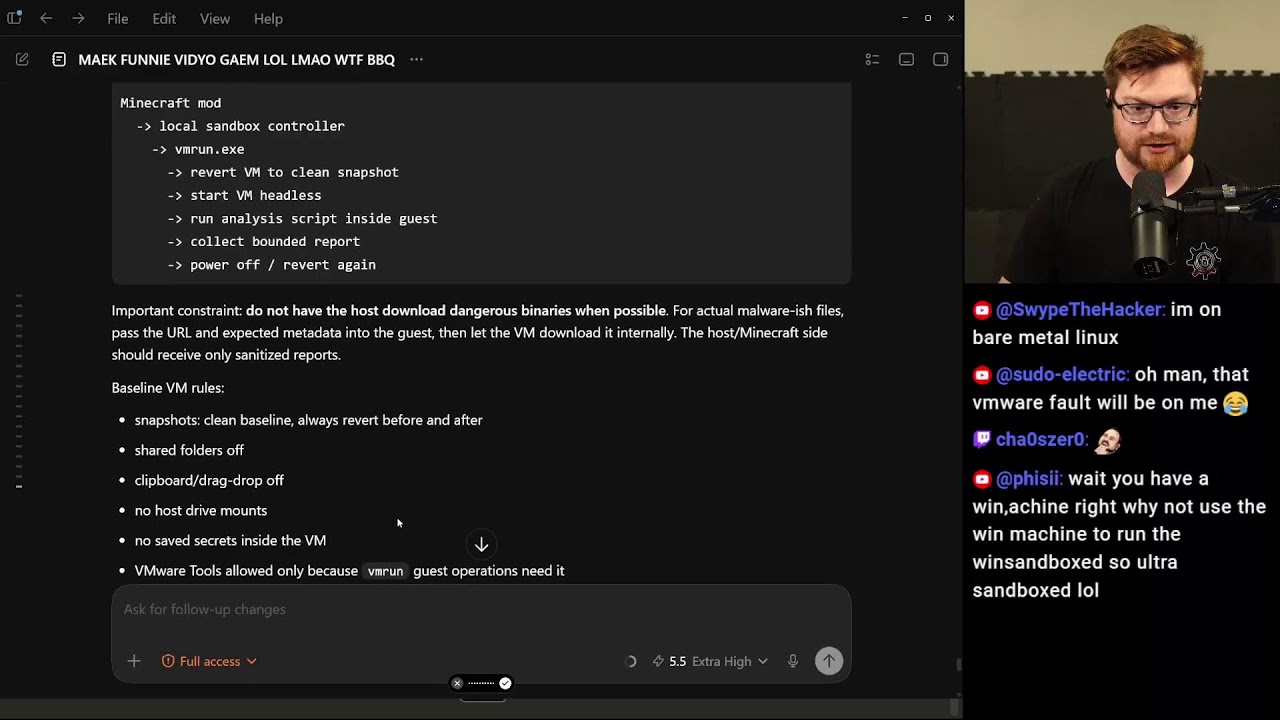Open the File menu

118,18
